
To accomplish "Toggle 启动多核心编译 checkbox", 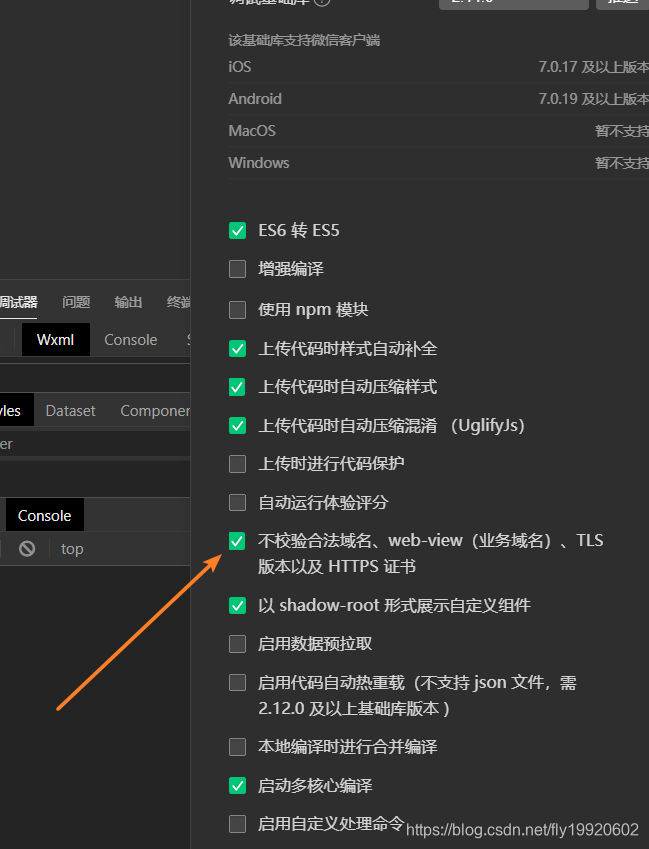I will [237, 786].
